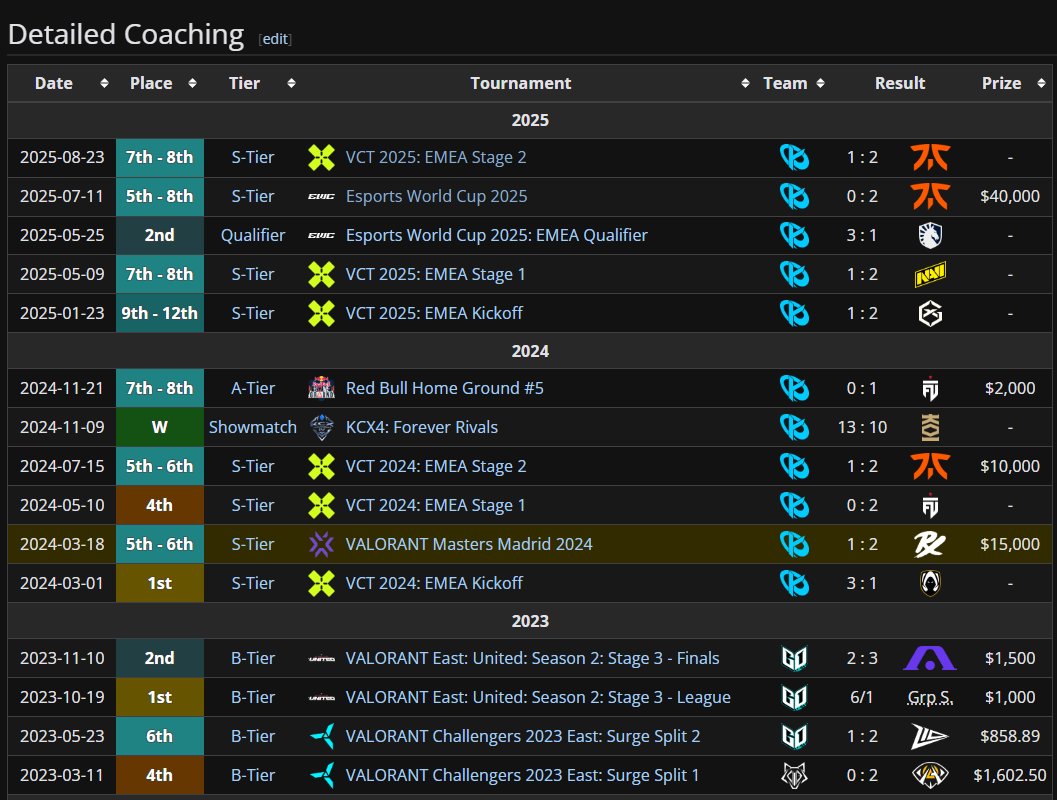The image size is (1057, 800).
Task: Open Stage 3 - League tournament link
Action: tap(538, 698)
